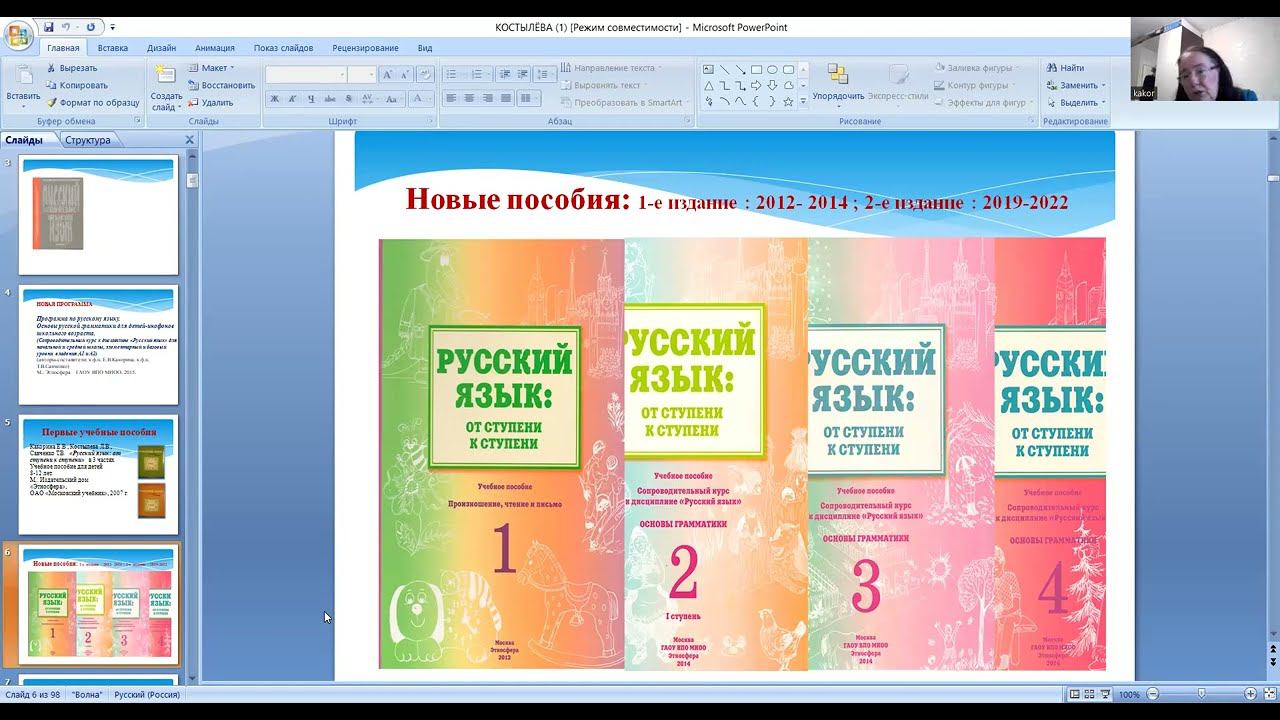Viewport: 1280px width, 720px height.
Task: Open the change case Aa dropdown
Action: click(394, 99)
